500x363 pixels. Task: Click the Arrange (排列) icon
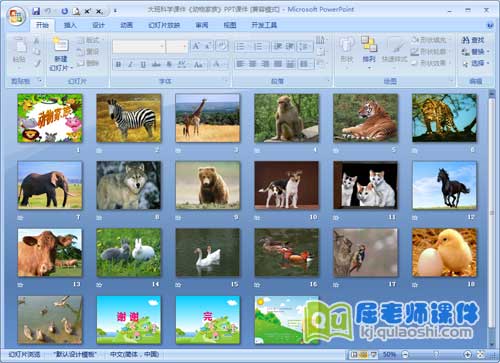click(x=369, y=45)
